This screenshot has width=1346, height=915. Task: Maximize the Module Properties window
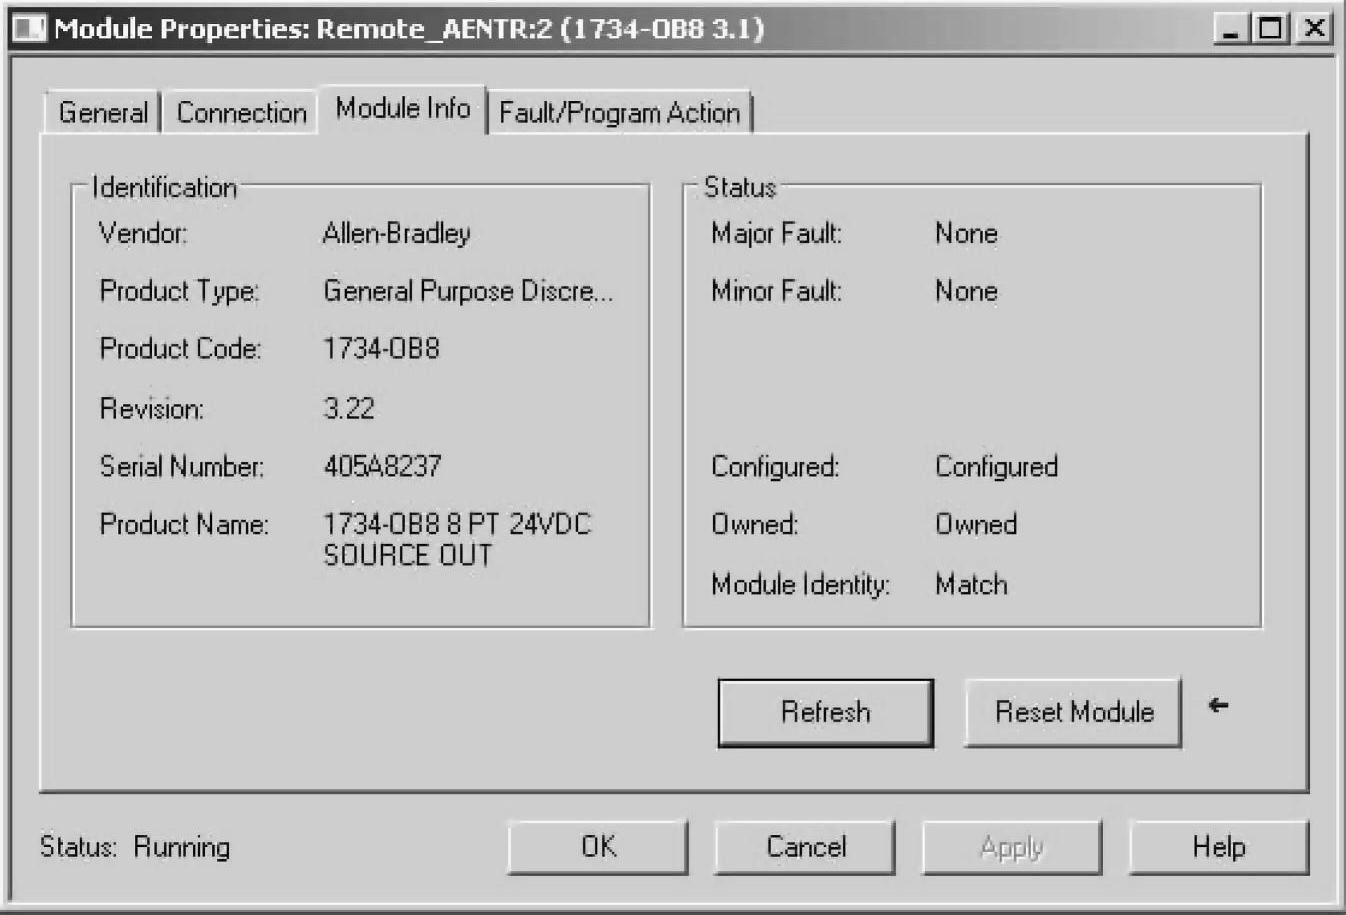pos(1269,28)
